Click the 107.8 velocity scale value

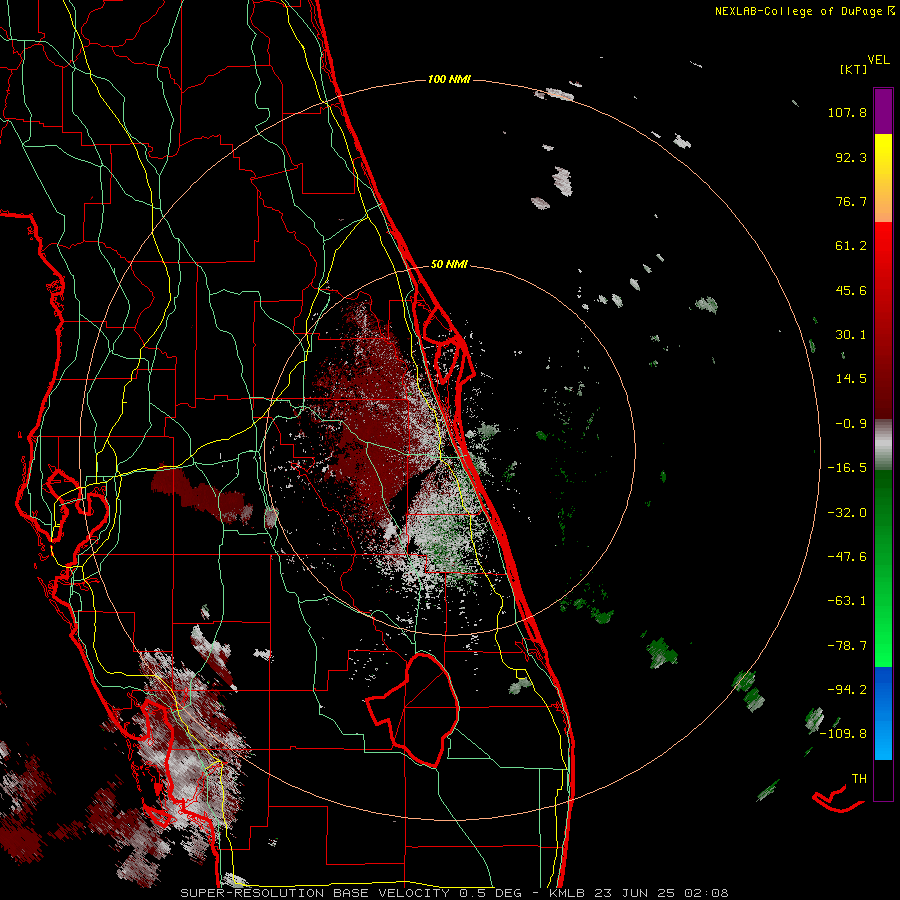pos(847,112)
